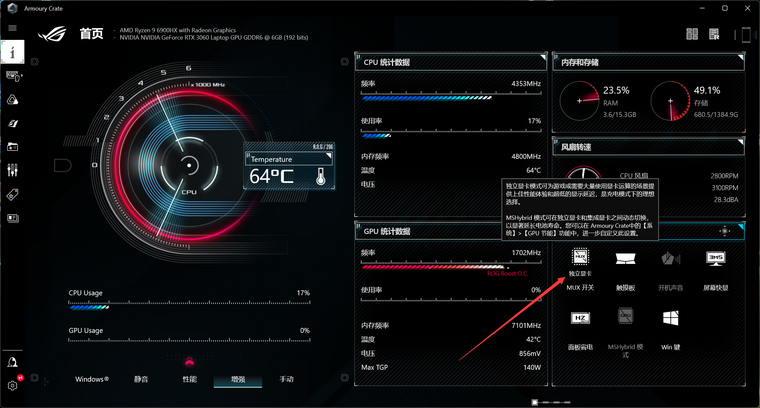This screenshot has width=760, height=408.
Task: Open the hamburger menu in the sidebar
Action: (12, 28)
